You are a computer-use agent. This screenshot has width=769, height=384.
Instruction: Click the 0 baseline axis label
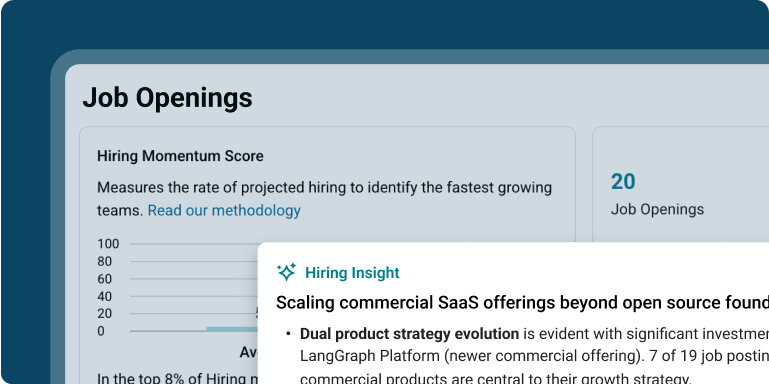(x=101, y=331)
